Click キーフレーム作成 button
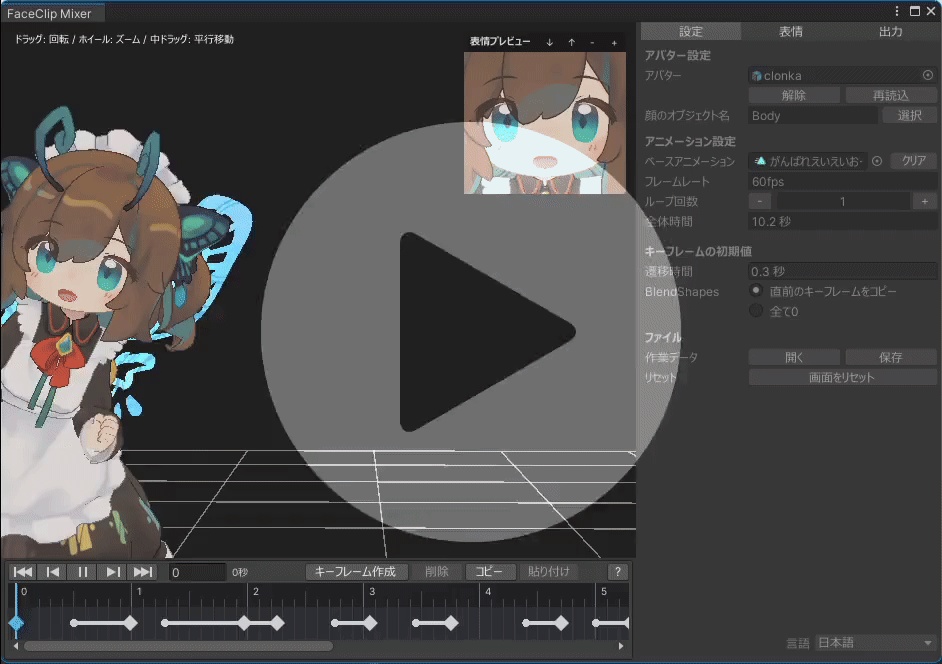The height and width of the screenshot is (664, 942). click(x=356, y=571)
